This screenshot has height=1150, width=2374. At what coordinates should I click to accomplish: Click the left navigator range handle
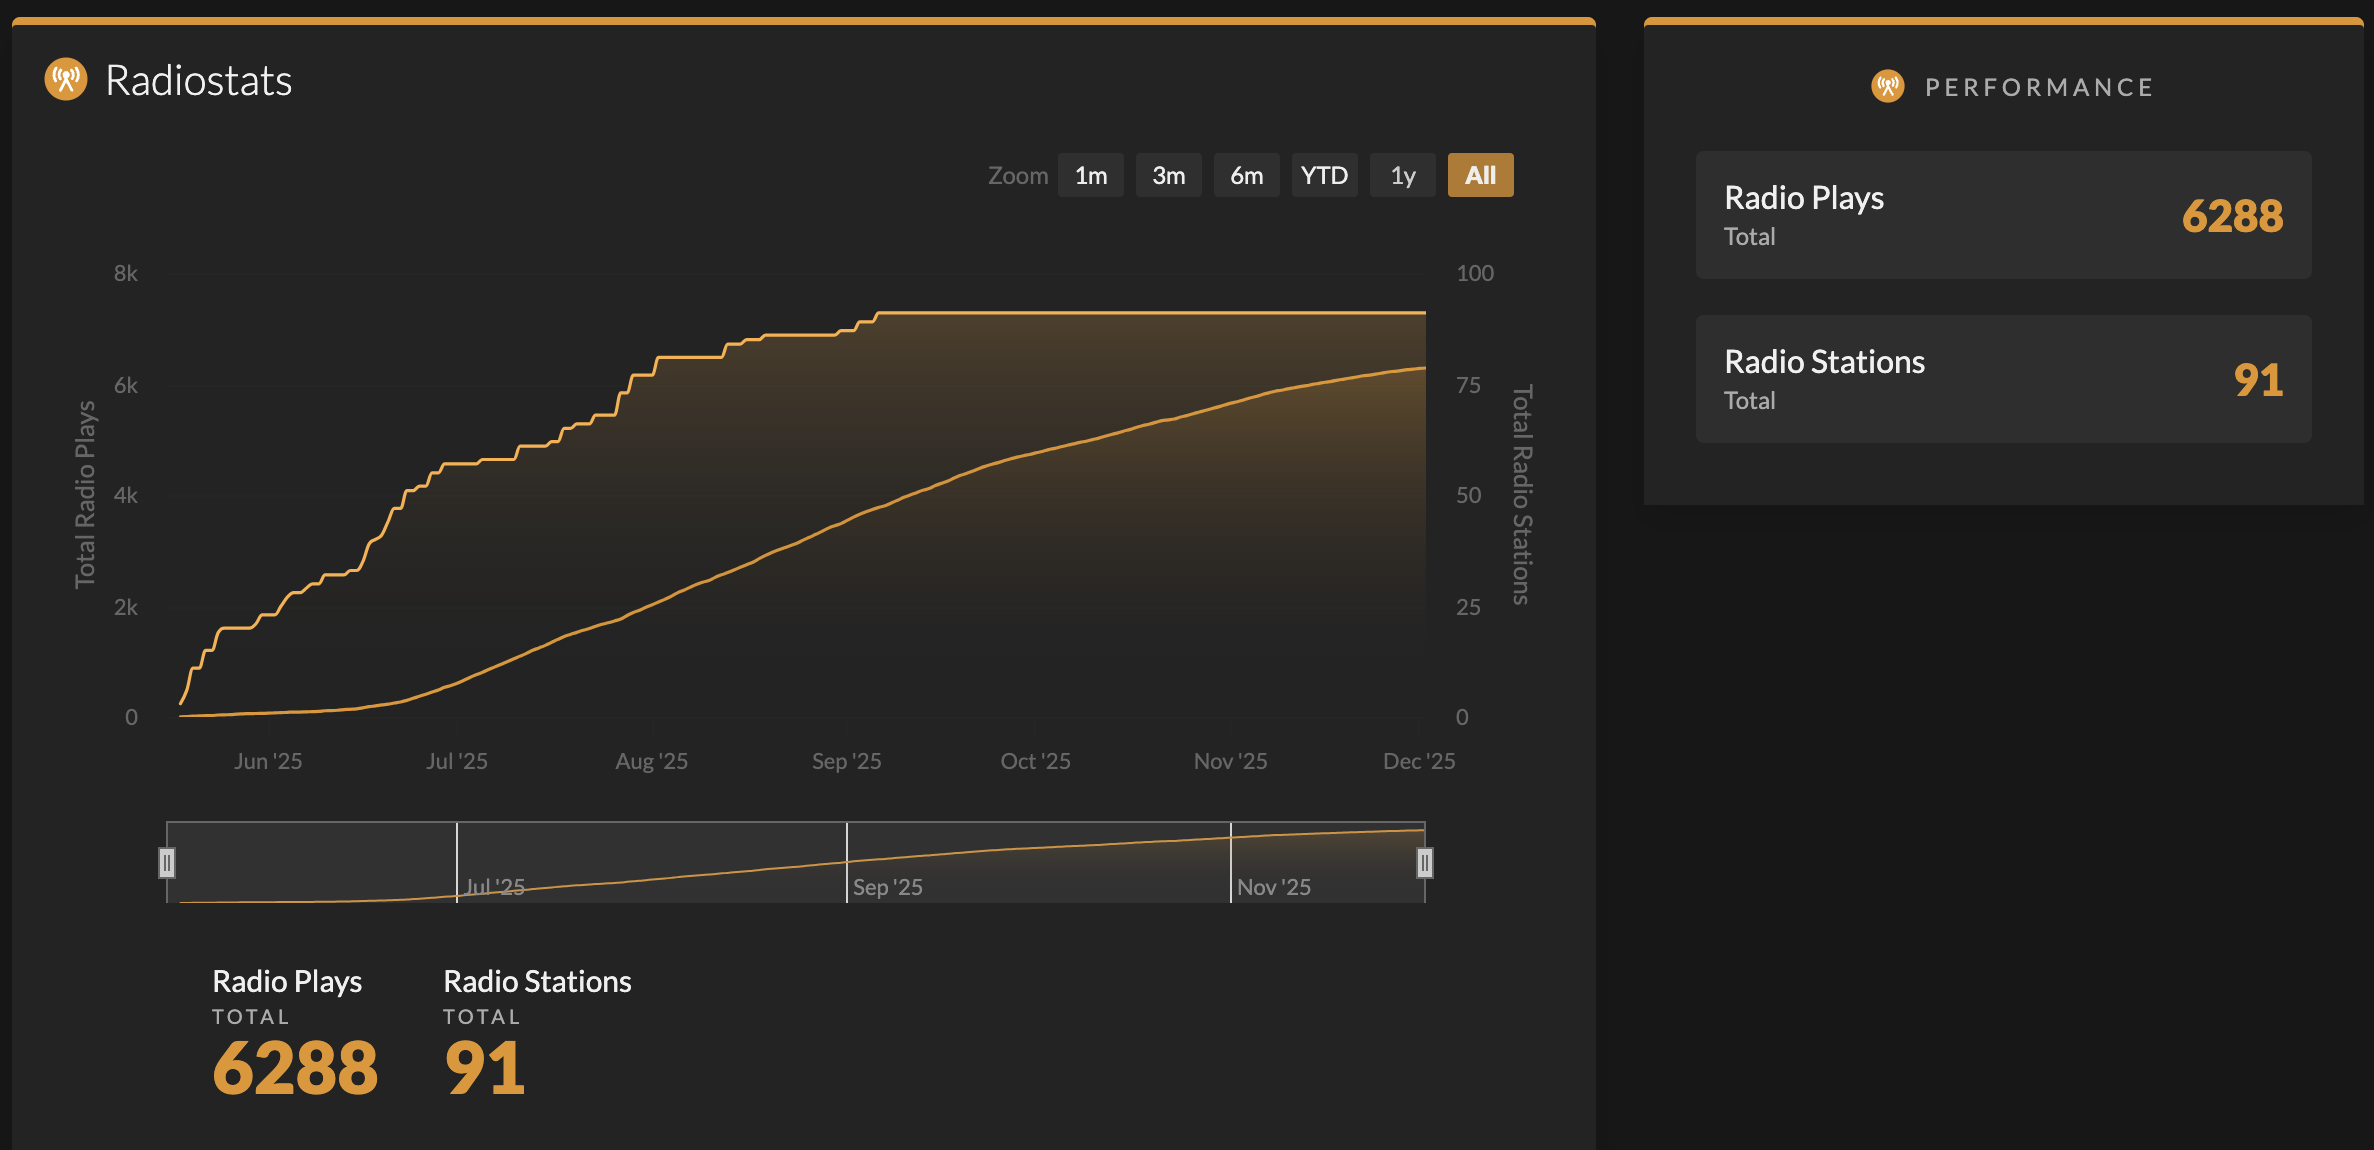[167, 862]
